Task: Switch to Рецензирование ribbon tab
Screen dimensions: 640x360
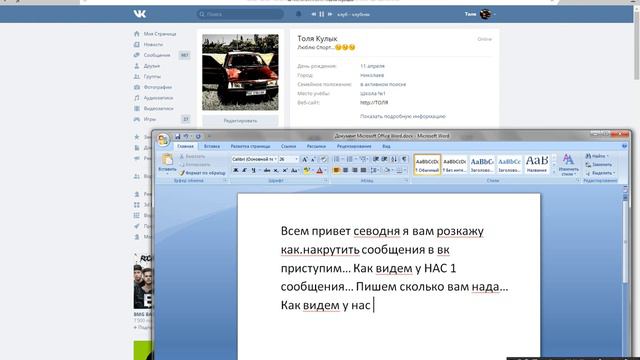Action: click(x=354, y=146)
